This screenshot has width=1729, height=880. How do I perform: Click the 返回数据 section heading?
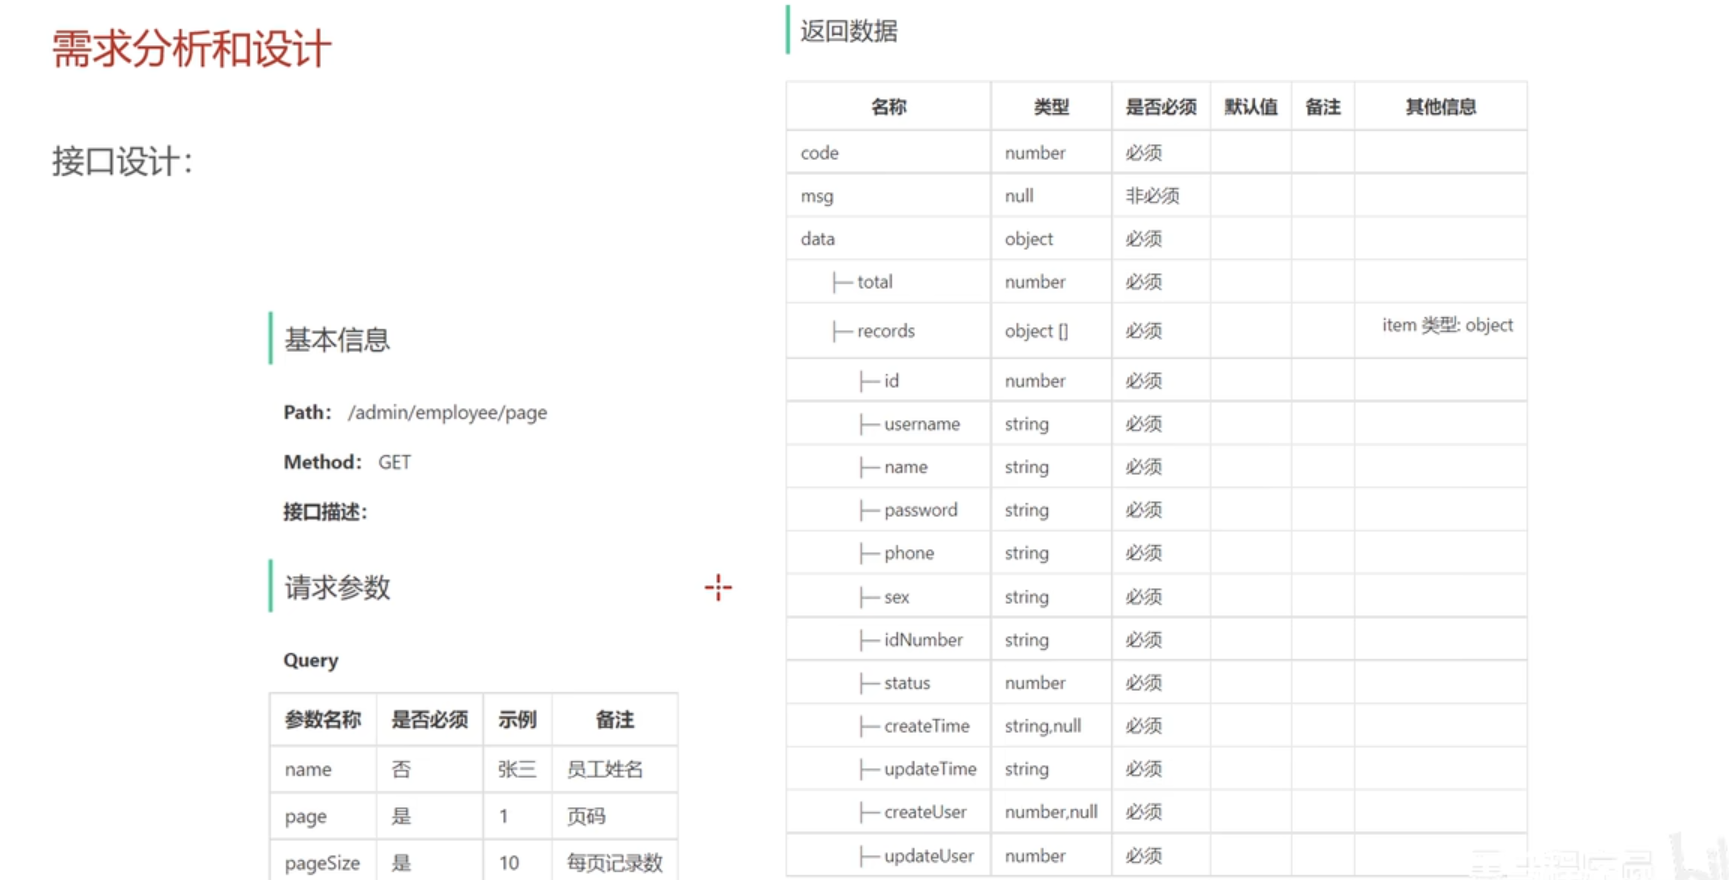848,31
